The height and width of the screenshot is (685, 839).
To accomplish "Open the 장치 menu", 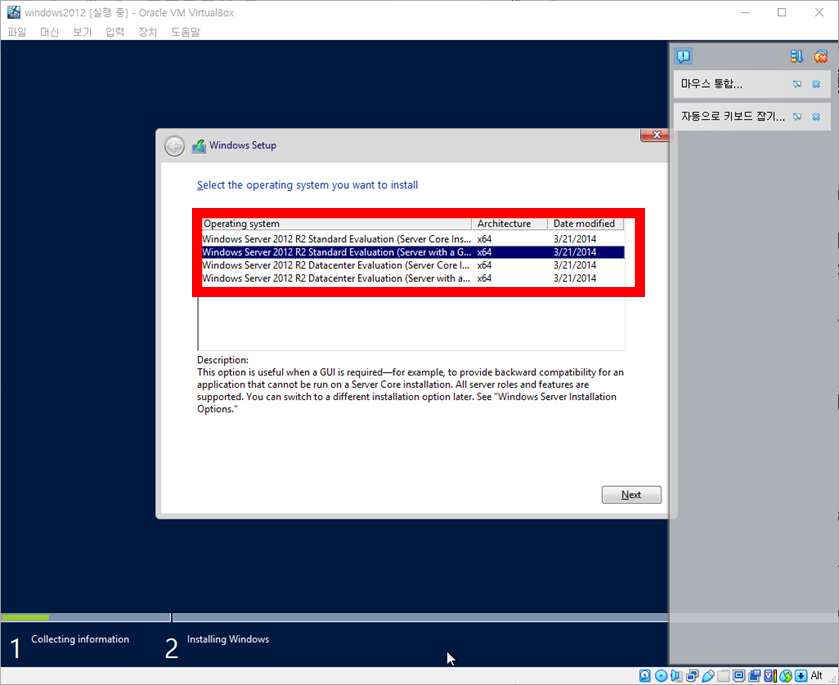I will click(x=147, y=32).
